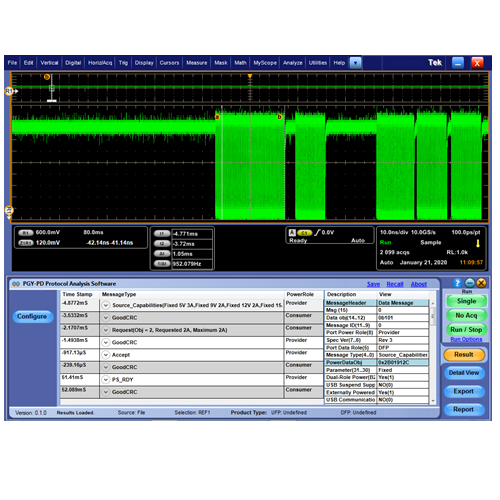Click the R1 badge showing 600.0mV
Viewport: 500px width, 500px height.
click(26, 233)
